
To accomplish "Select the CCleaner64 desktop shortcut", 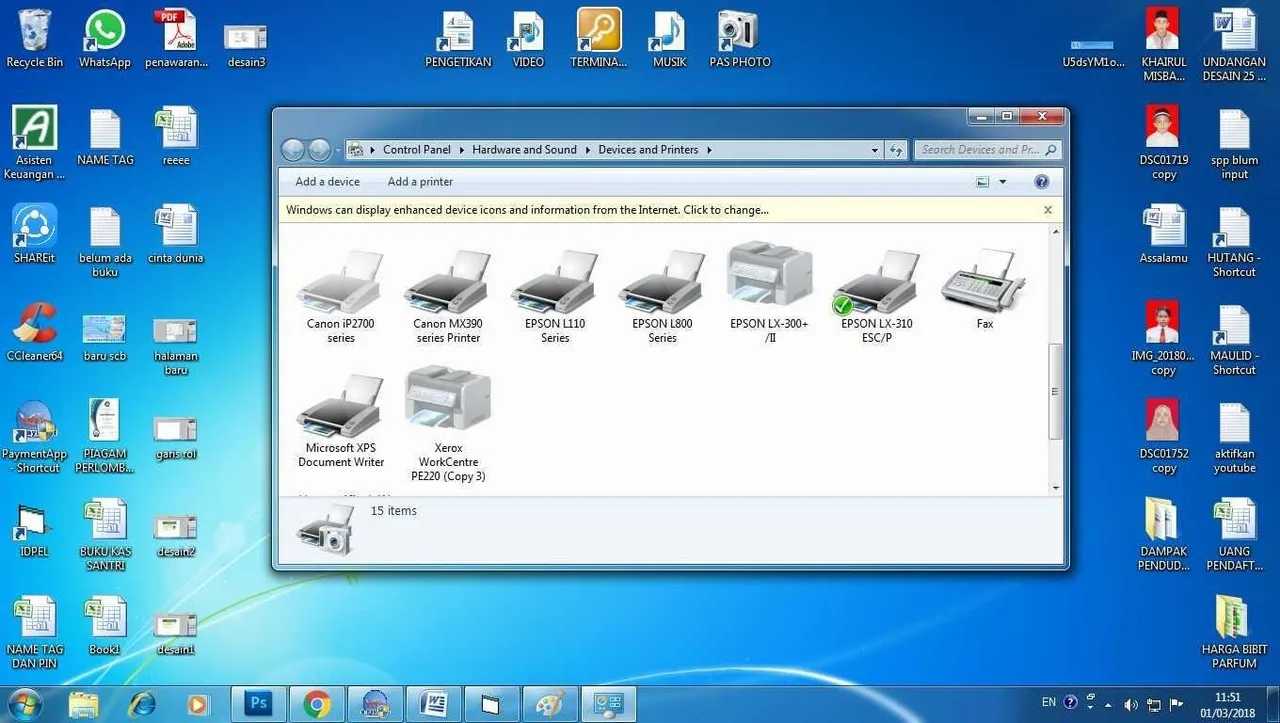I will (35, 332).
